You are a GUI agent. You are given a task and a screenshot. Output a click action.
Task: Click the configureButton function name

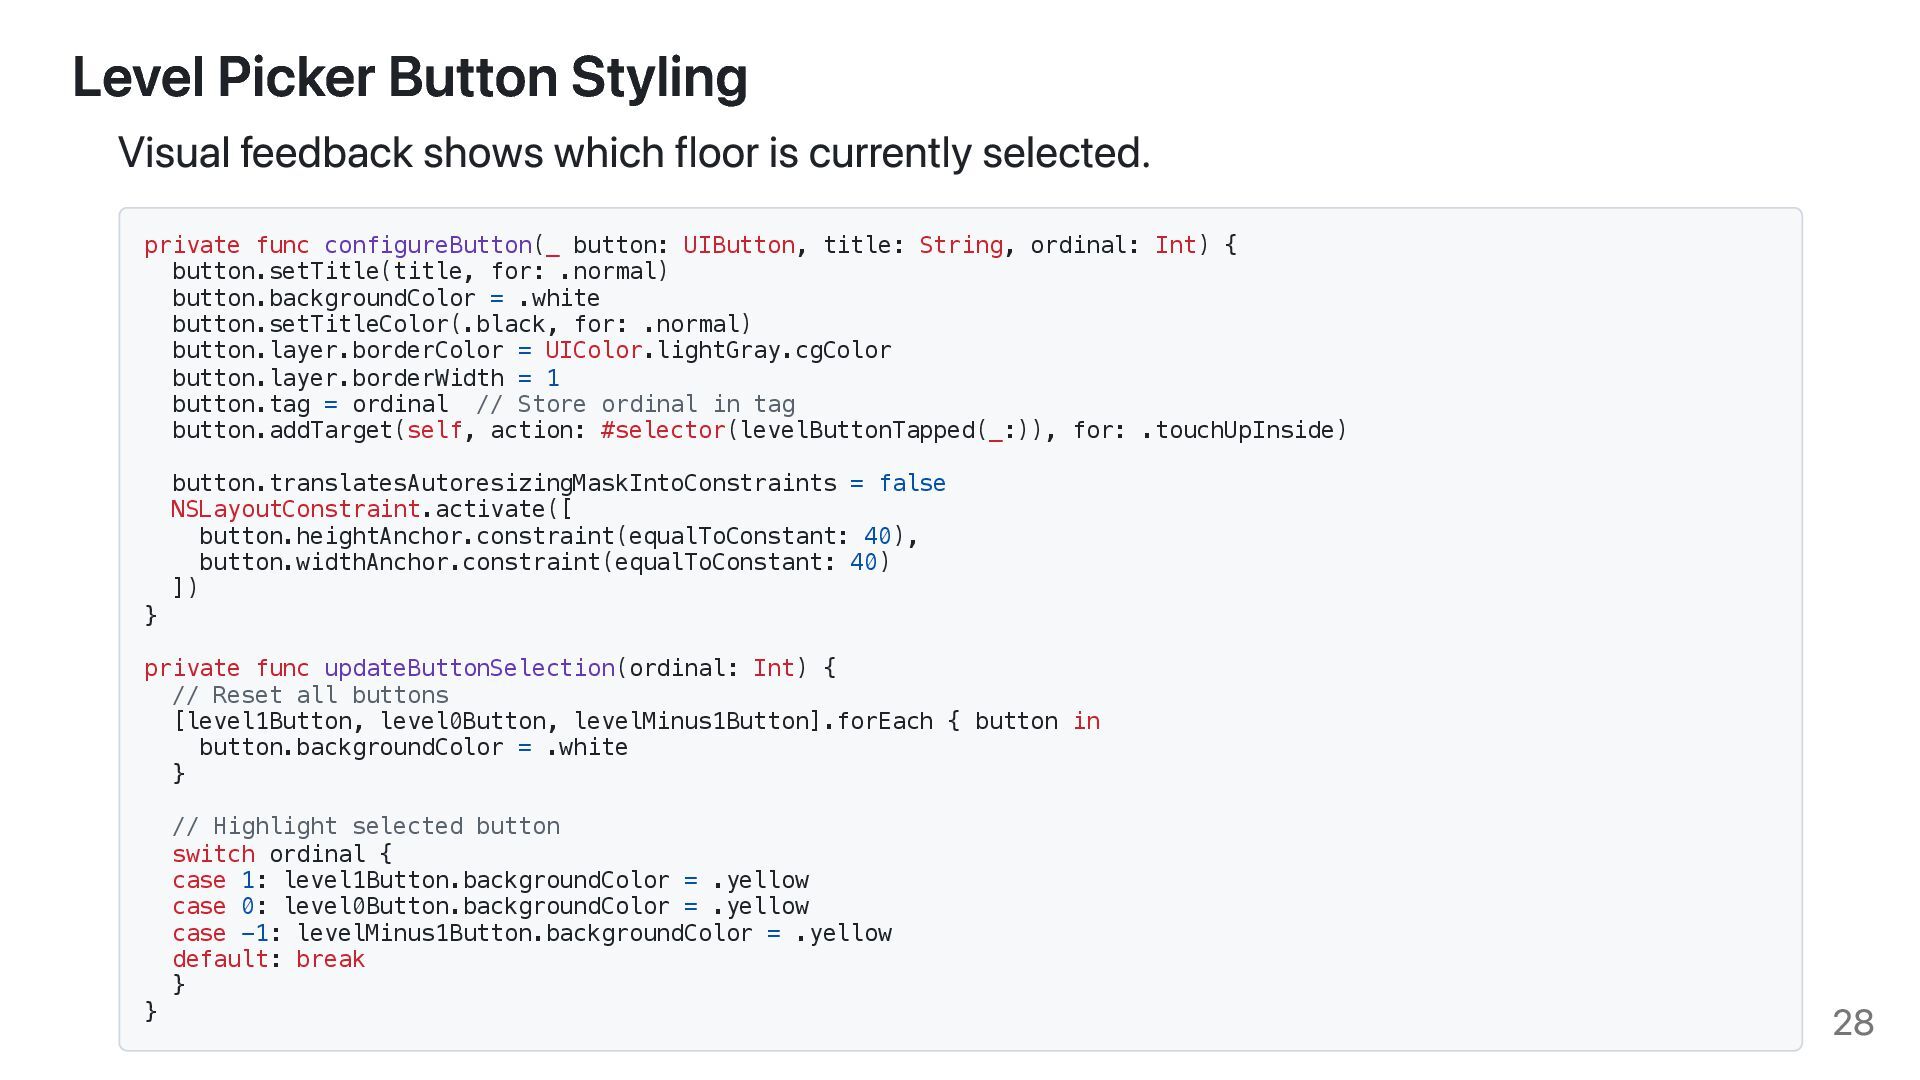click(x=428, y=245)
